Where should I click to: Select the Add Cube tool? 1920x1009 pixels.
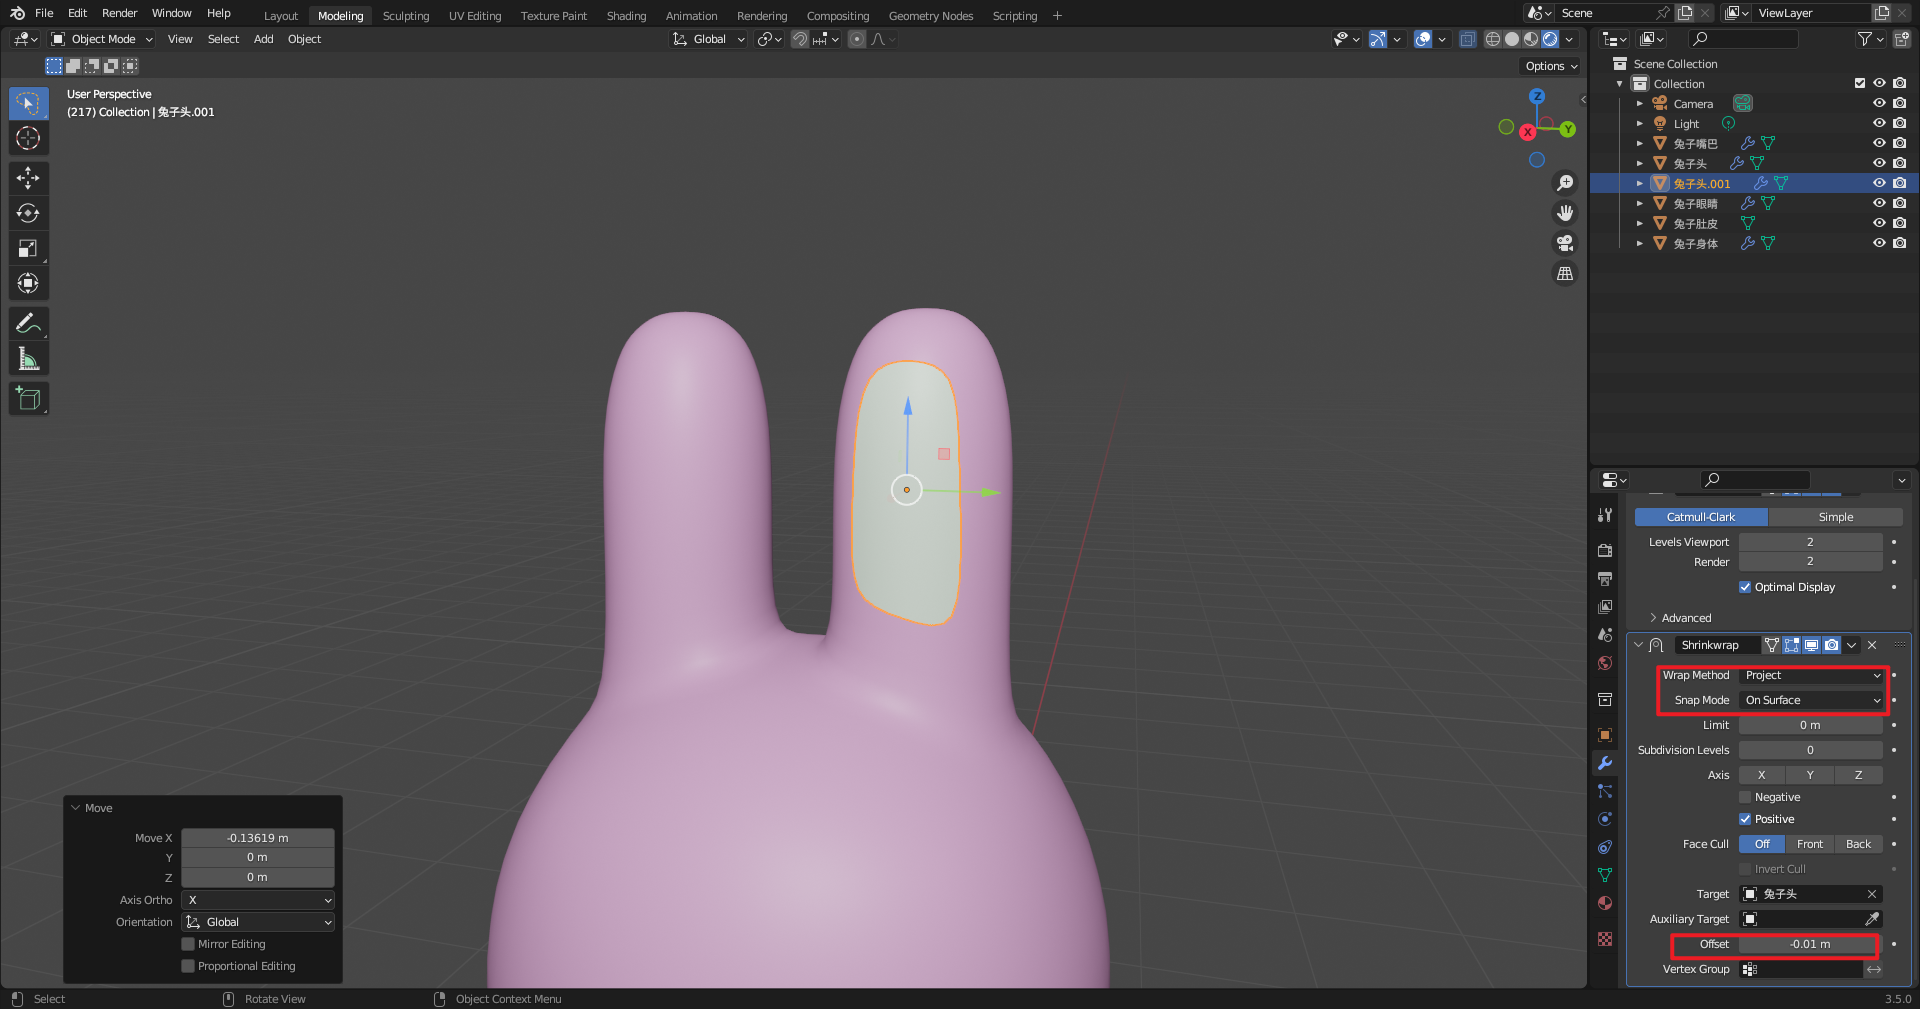[28, 398]
